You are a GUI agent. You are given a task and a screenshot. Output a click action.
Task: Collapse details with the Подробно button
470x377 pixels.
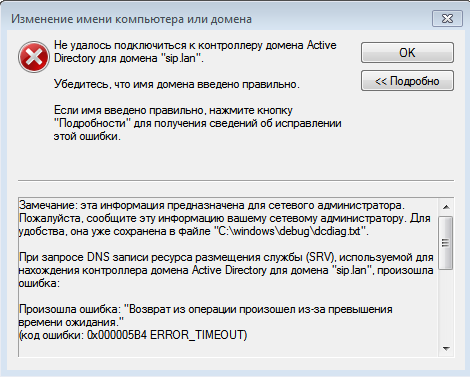point(407,81)
